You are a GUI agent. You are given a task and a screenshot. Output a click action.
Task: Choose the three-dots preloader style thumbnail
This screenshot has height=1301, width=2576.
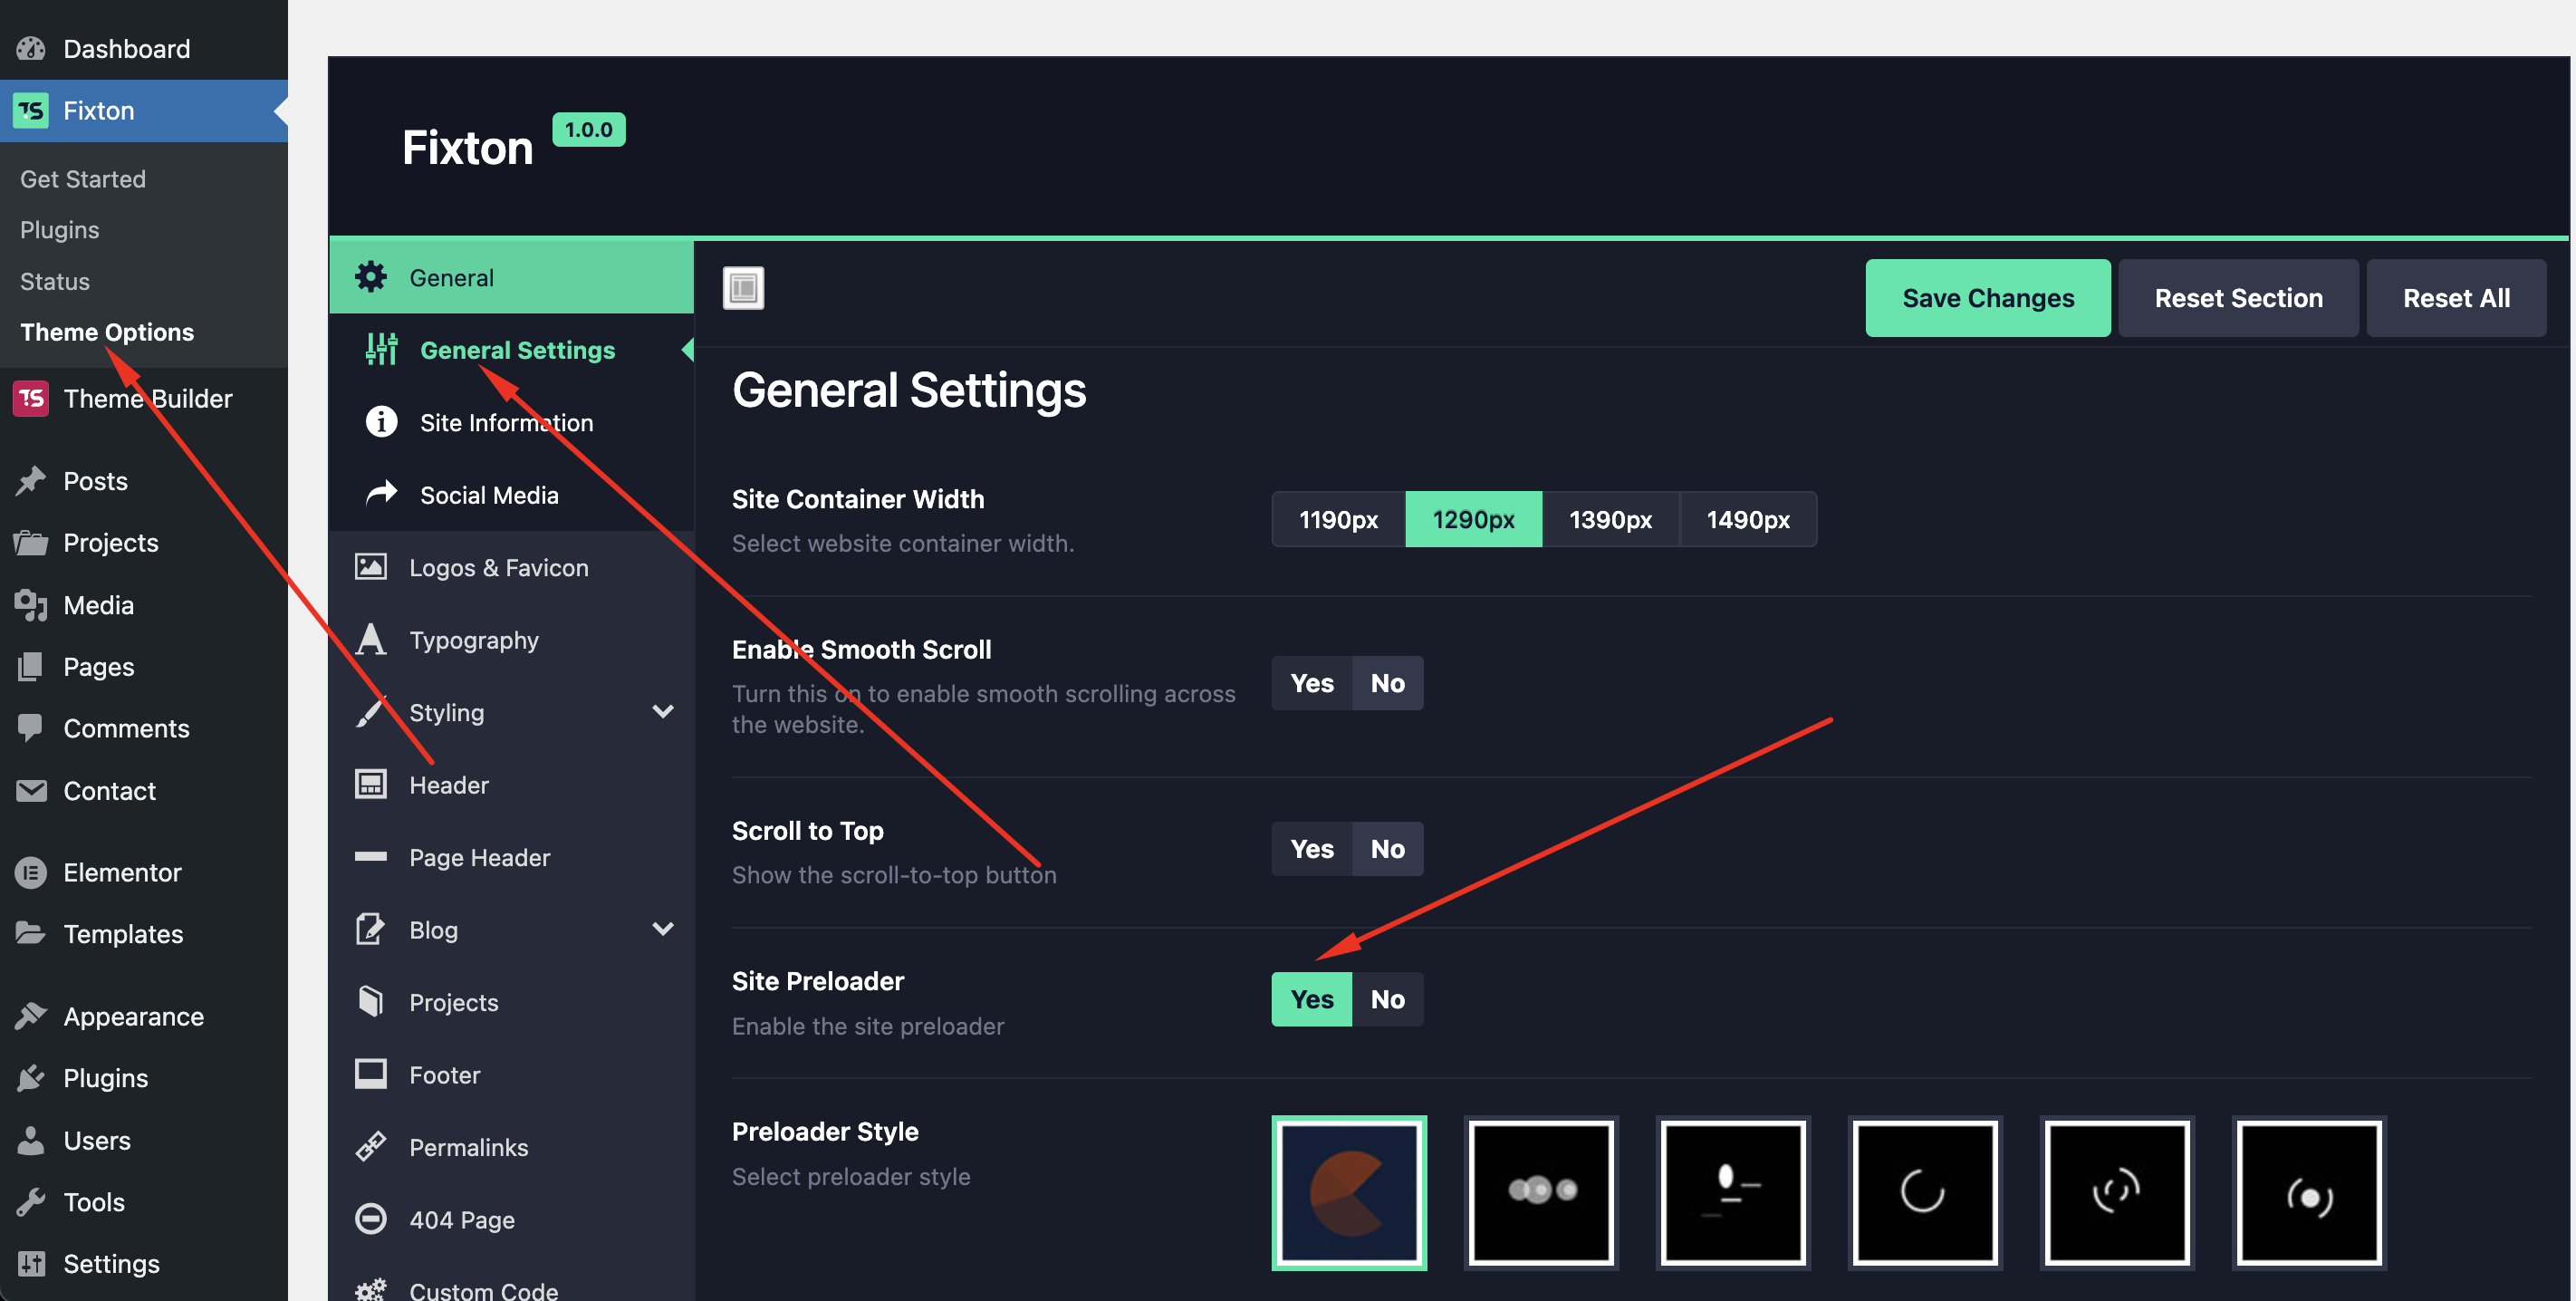pyautogui.click(x=1540, y=1192)
